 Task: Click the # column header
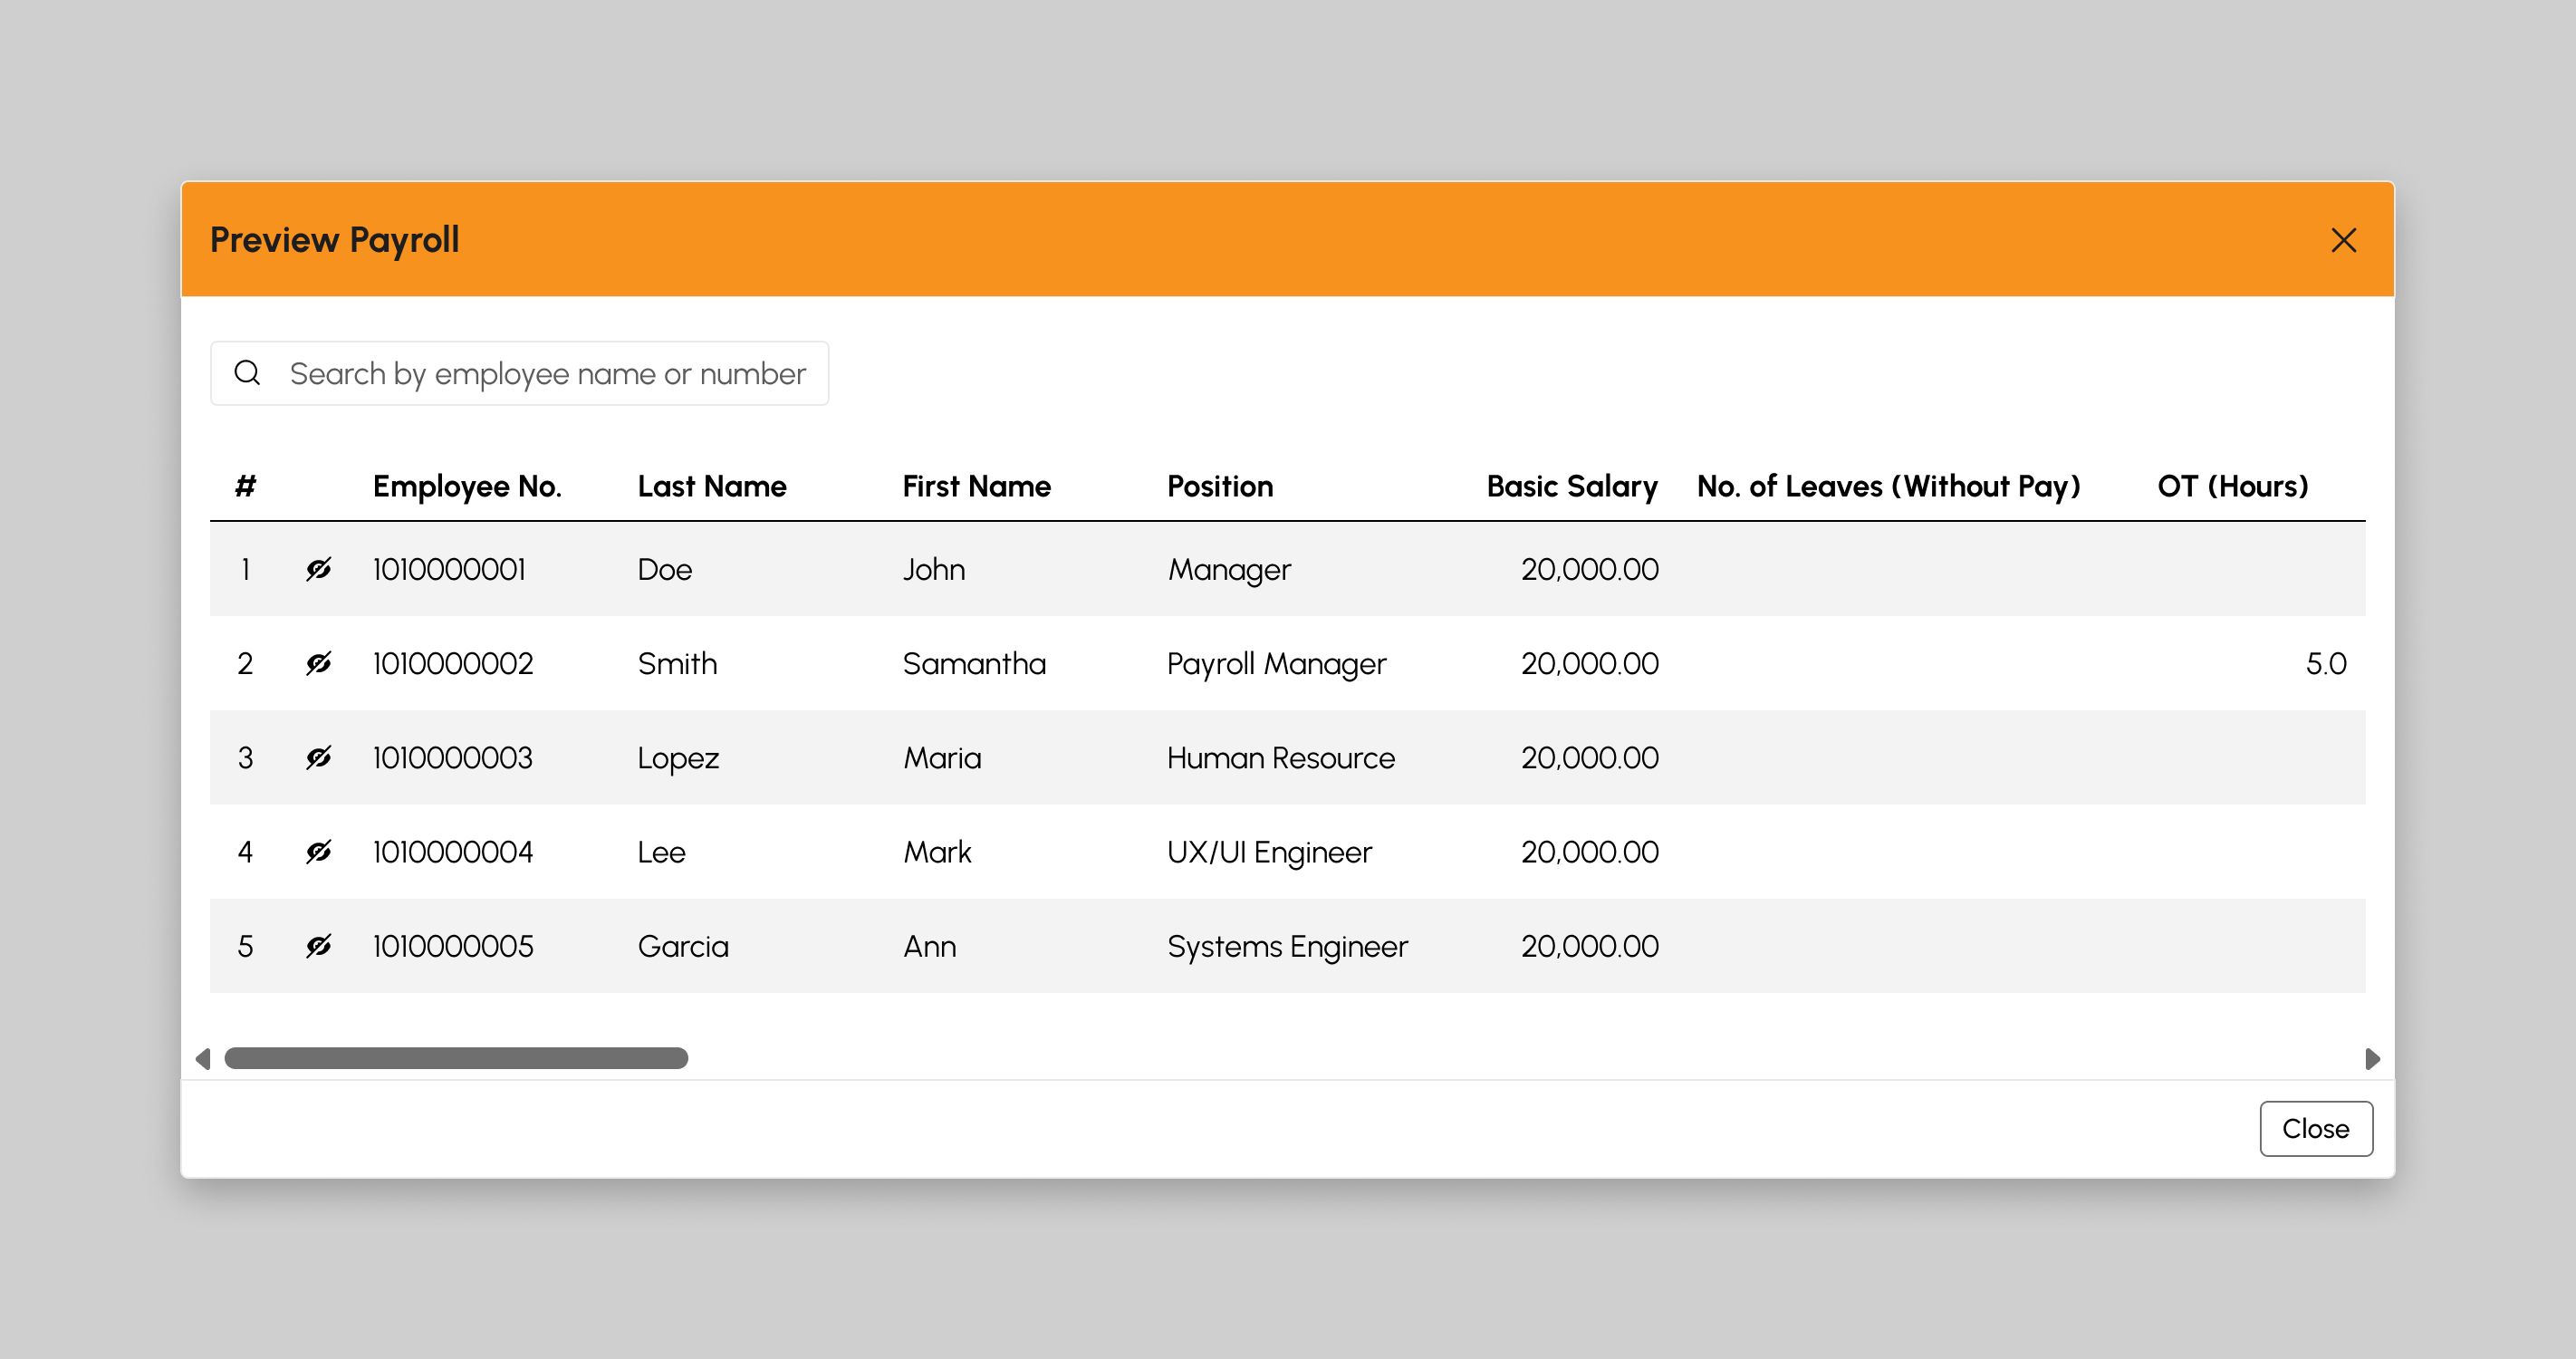[245, 486]
